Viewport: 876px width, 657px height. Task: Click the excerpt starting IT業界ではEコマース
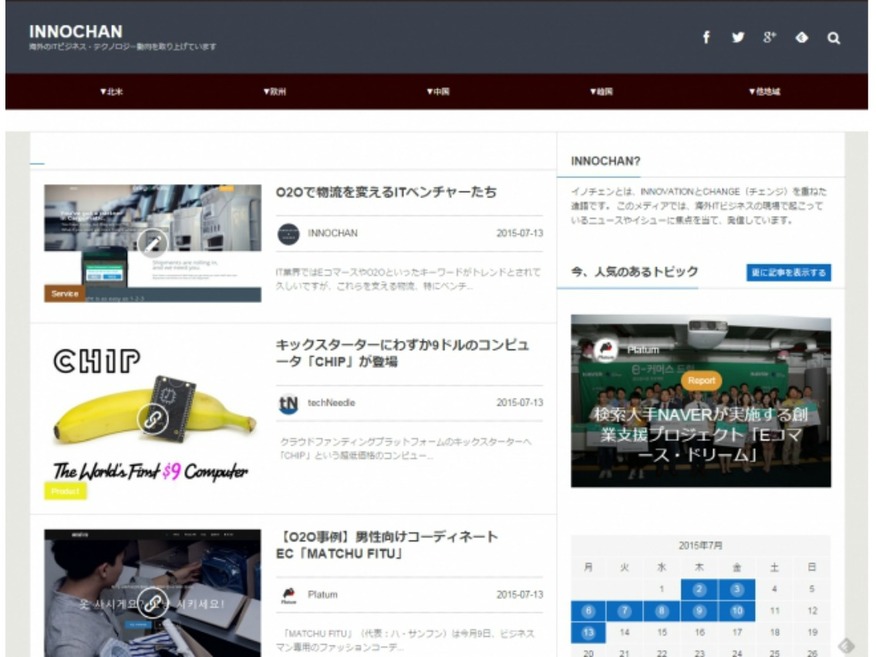[408, 279]
